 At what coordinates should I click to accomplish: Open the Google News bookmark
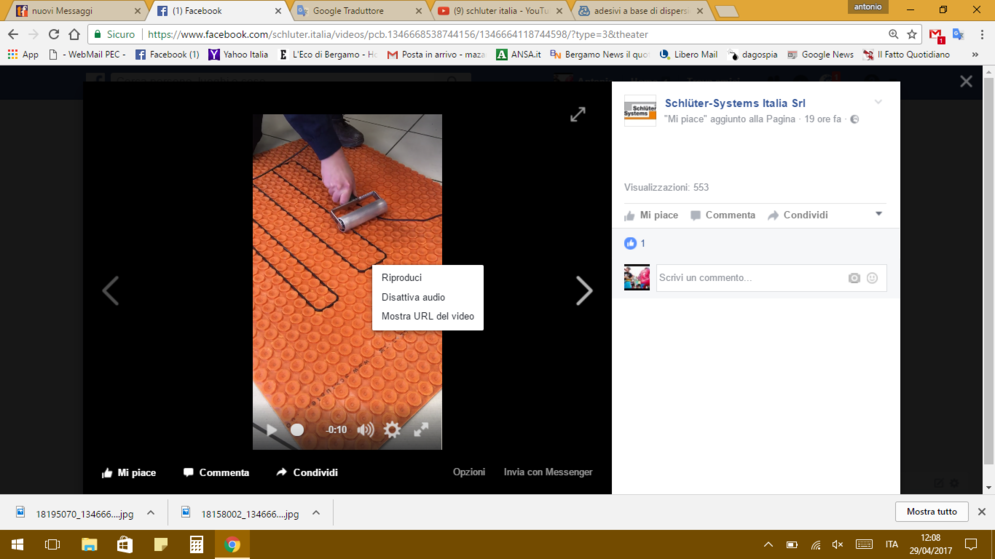point(820,55)
